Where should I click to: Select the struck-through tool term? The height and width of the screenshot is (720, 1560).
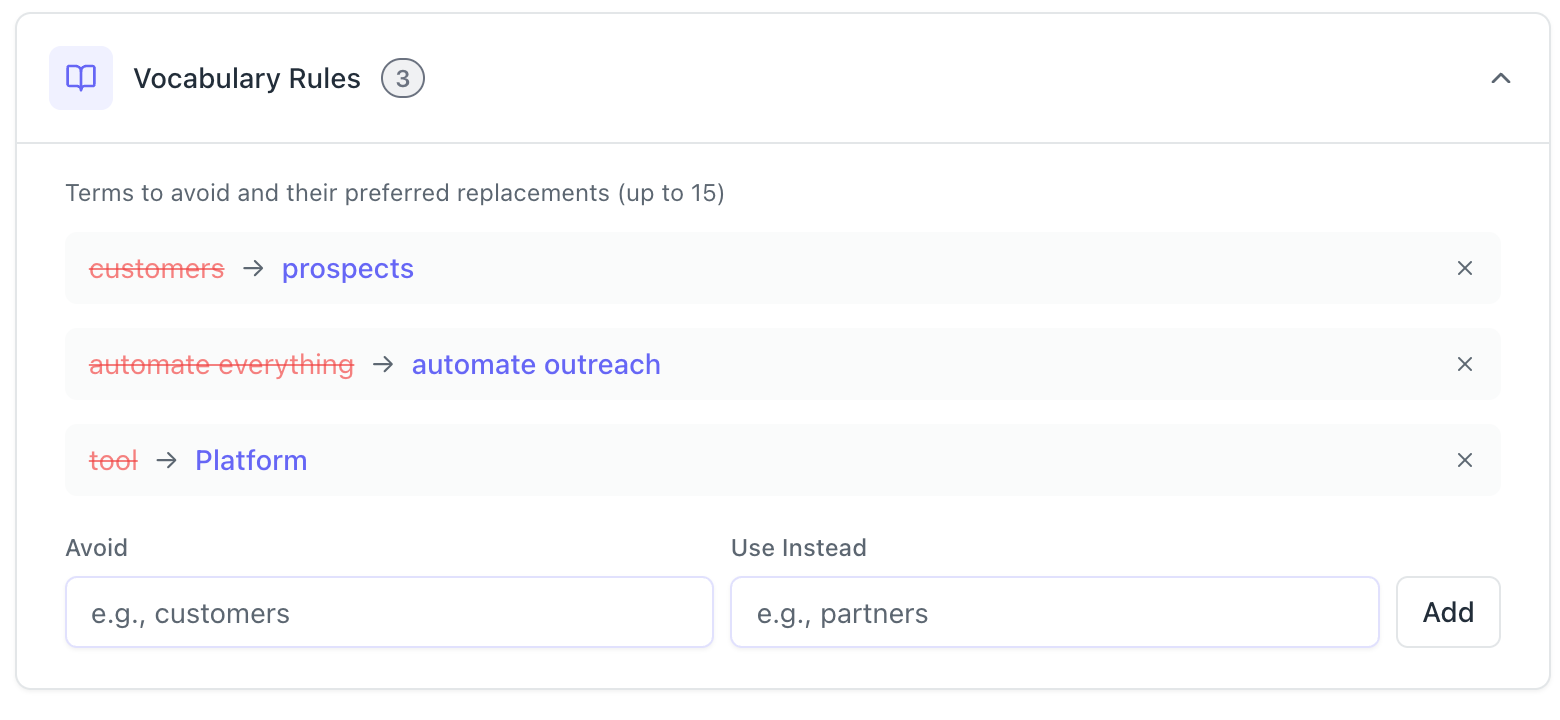tap(113, 461)
